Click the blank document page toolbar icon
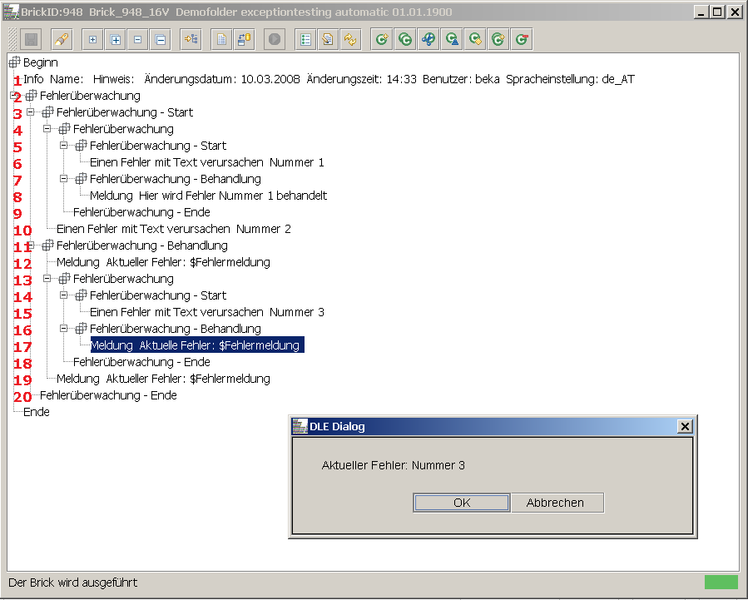Image resolution: width=748 pixels, height=600 pixels. coord(221,39)
